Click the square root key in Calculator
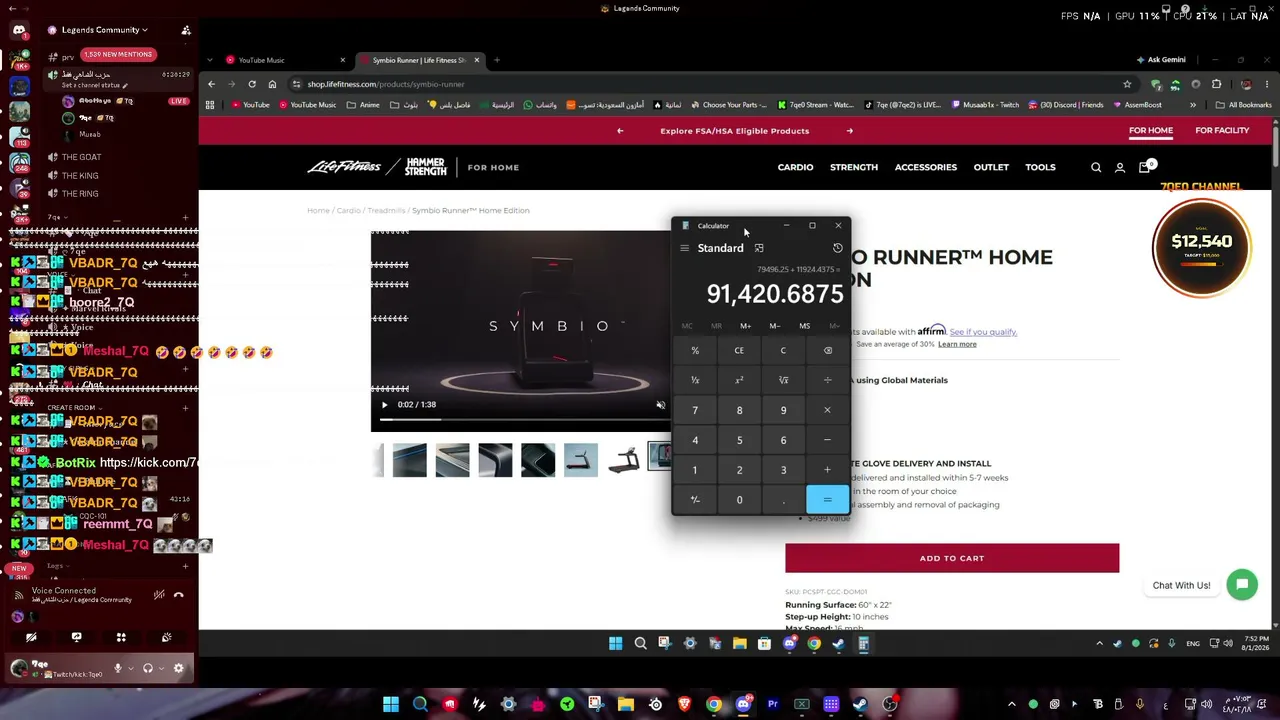 (783, 380)
